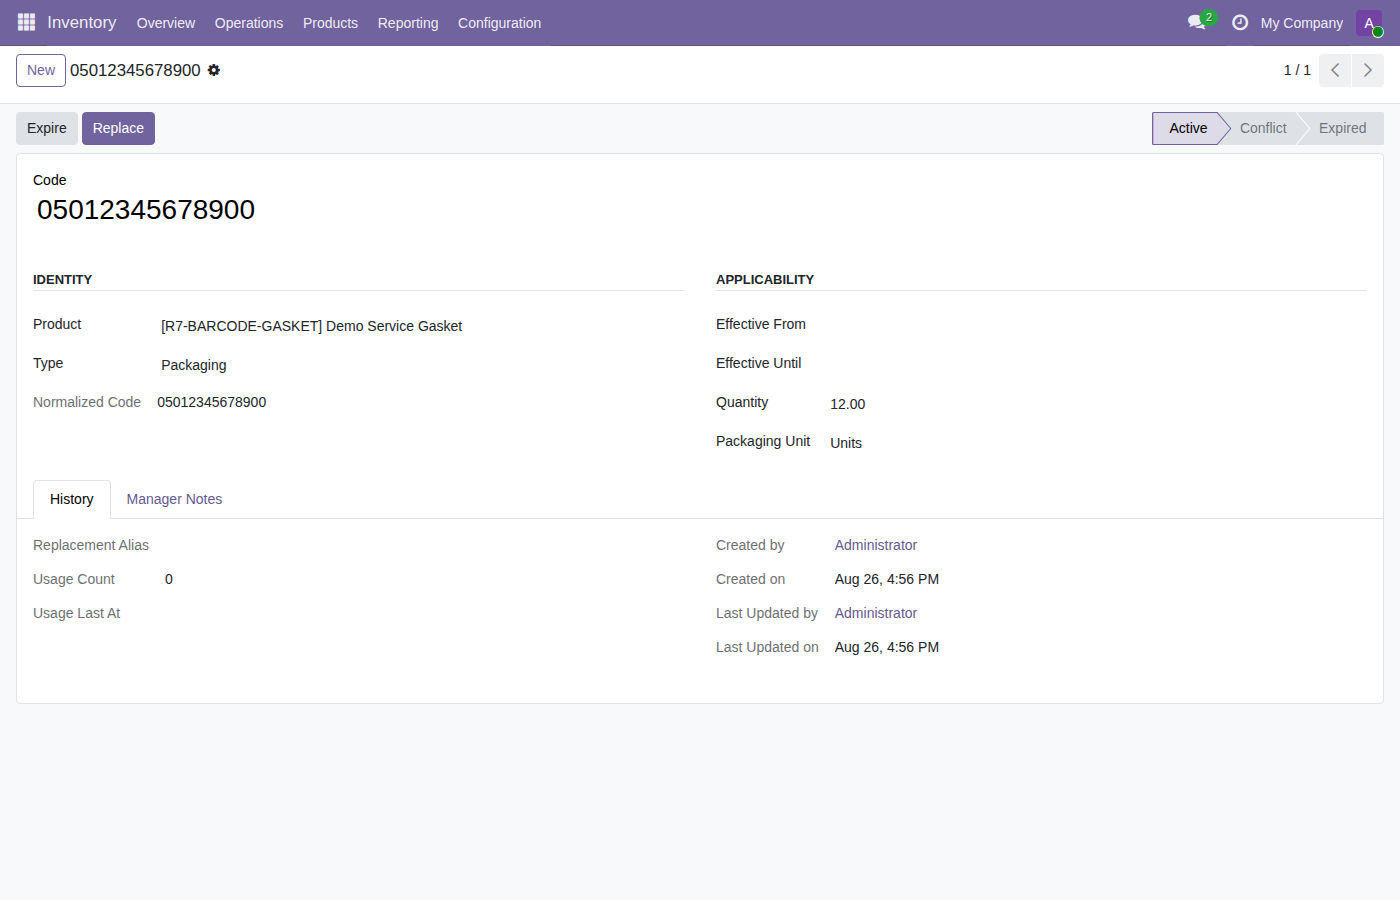Click the Usage Count value 0

click(169, 579)
